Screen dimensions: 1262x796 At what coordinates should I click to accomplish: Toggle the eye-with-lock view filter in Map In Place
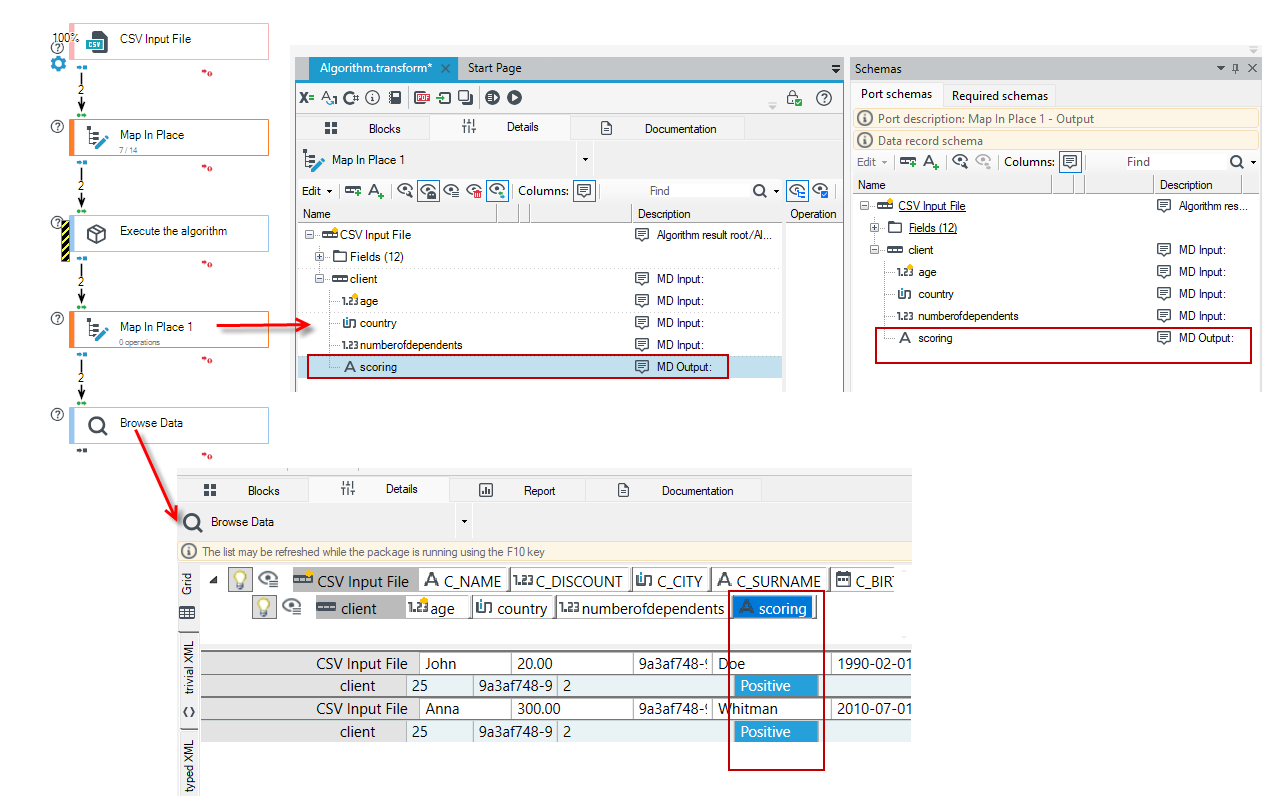coord(428,190)
